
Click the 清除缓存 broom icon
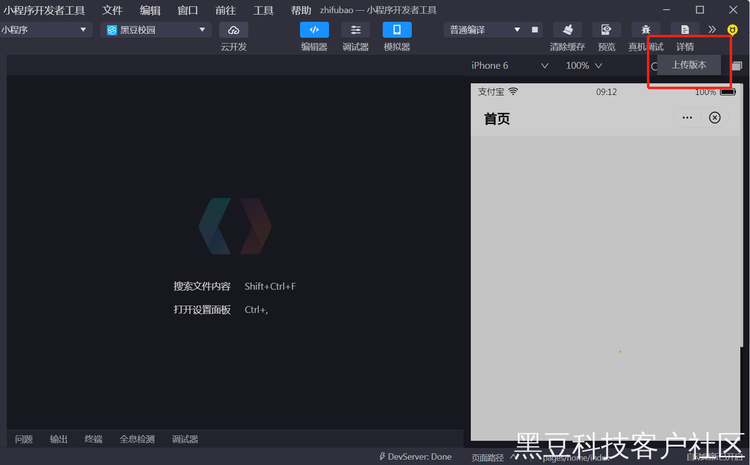(x=567, y=30)
